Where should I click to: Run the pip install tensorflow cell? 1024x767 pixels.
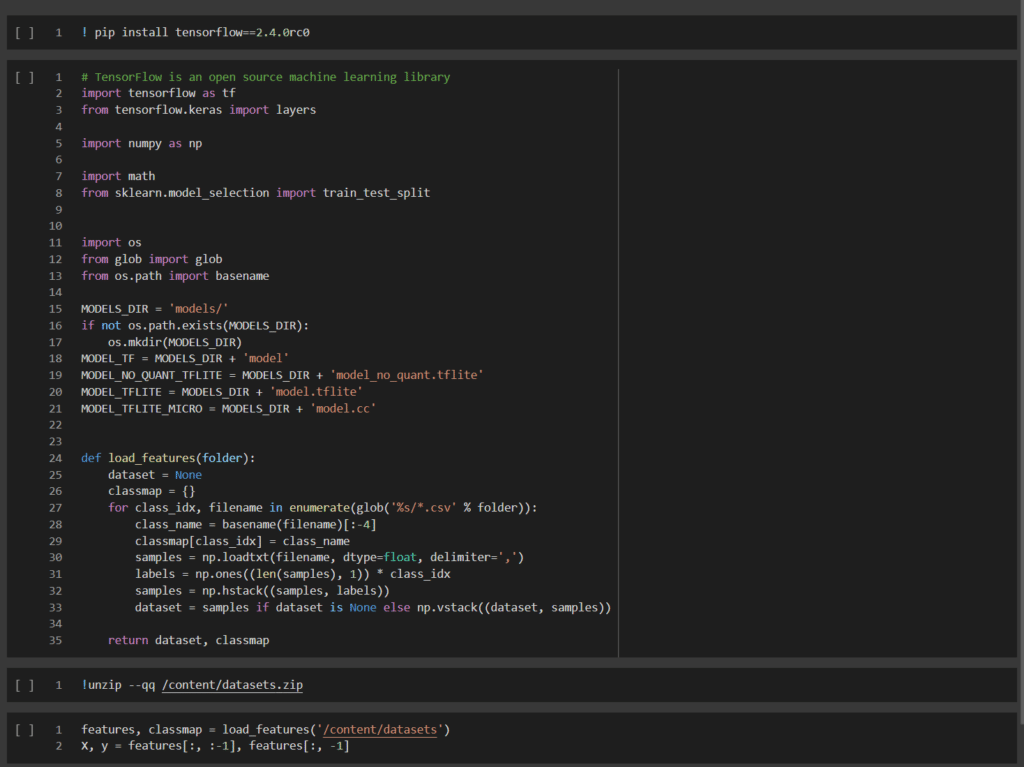coord(24,33)
